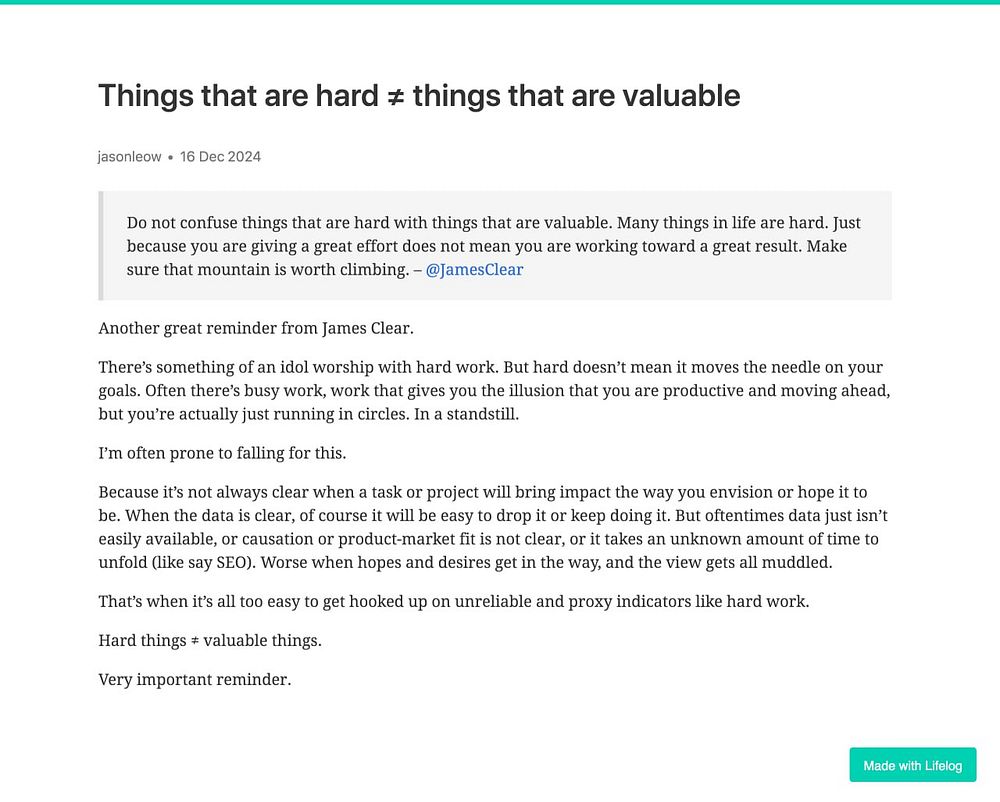Click the ≠ symbol in the title
Viewport: 1000px width, 802px height.
tap(396, 98)
